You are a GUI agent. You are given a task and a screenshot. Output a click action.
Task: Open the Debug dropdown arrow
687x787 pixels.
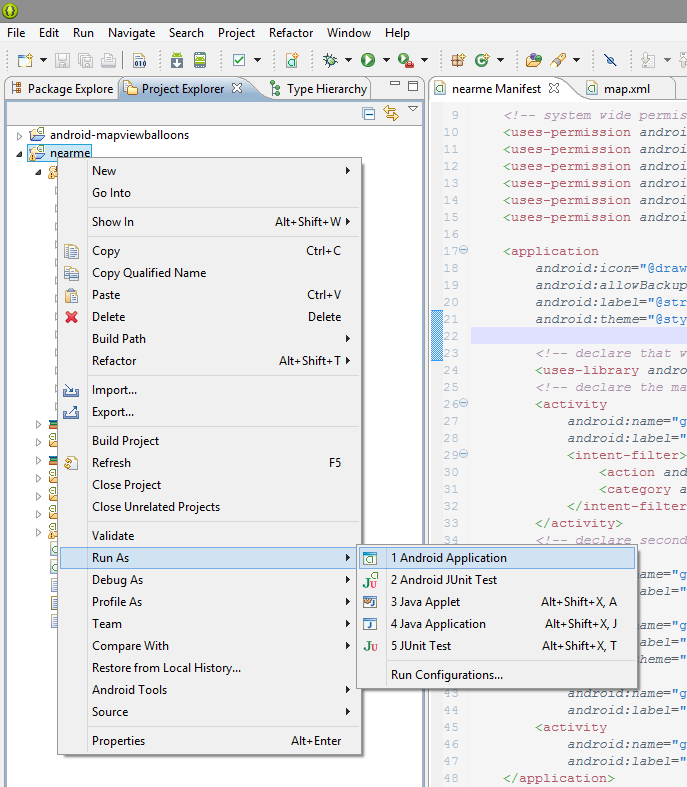348,61
